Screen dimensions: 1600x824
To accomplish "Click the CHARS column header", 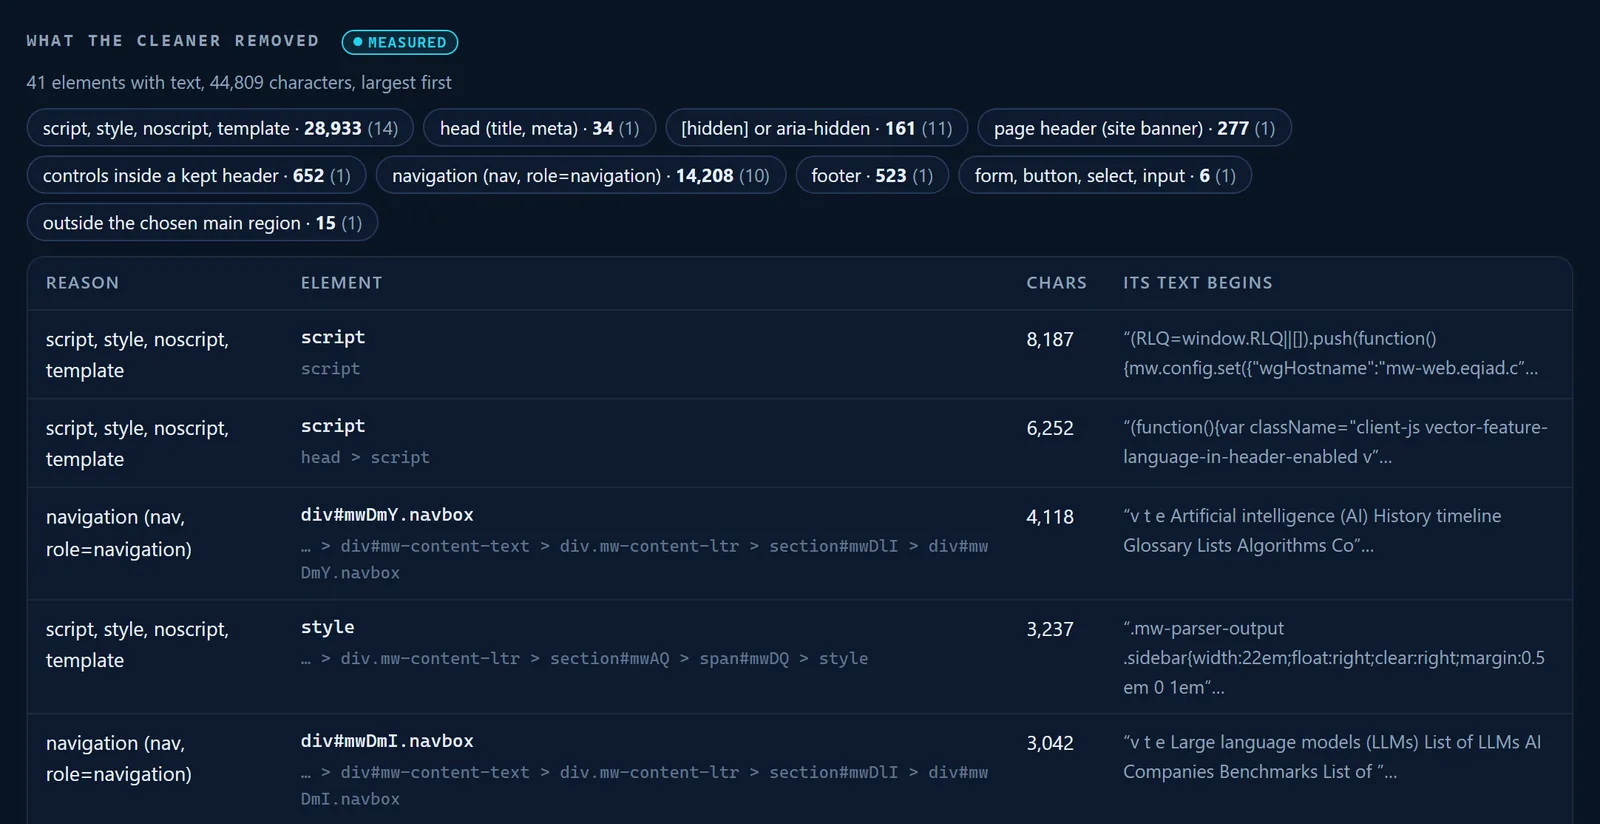I will pyautogui.click(x=1056, y=283).
